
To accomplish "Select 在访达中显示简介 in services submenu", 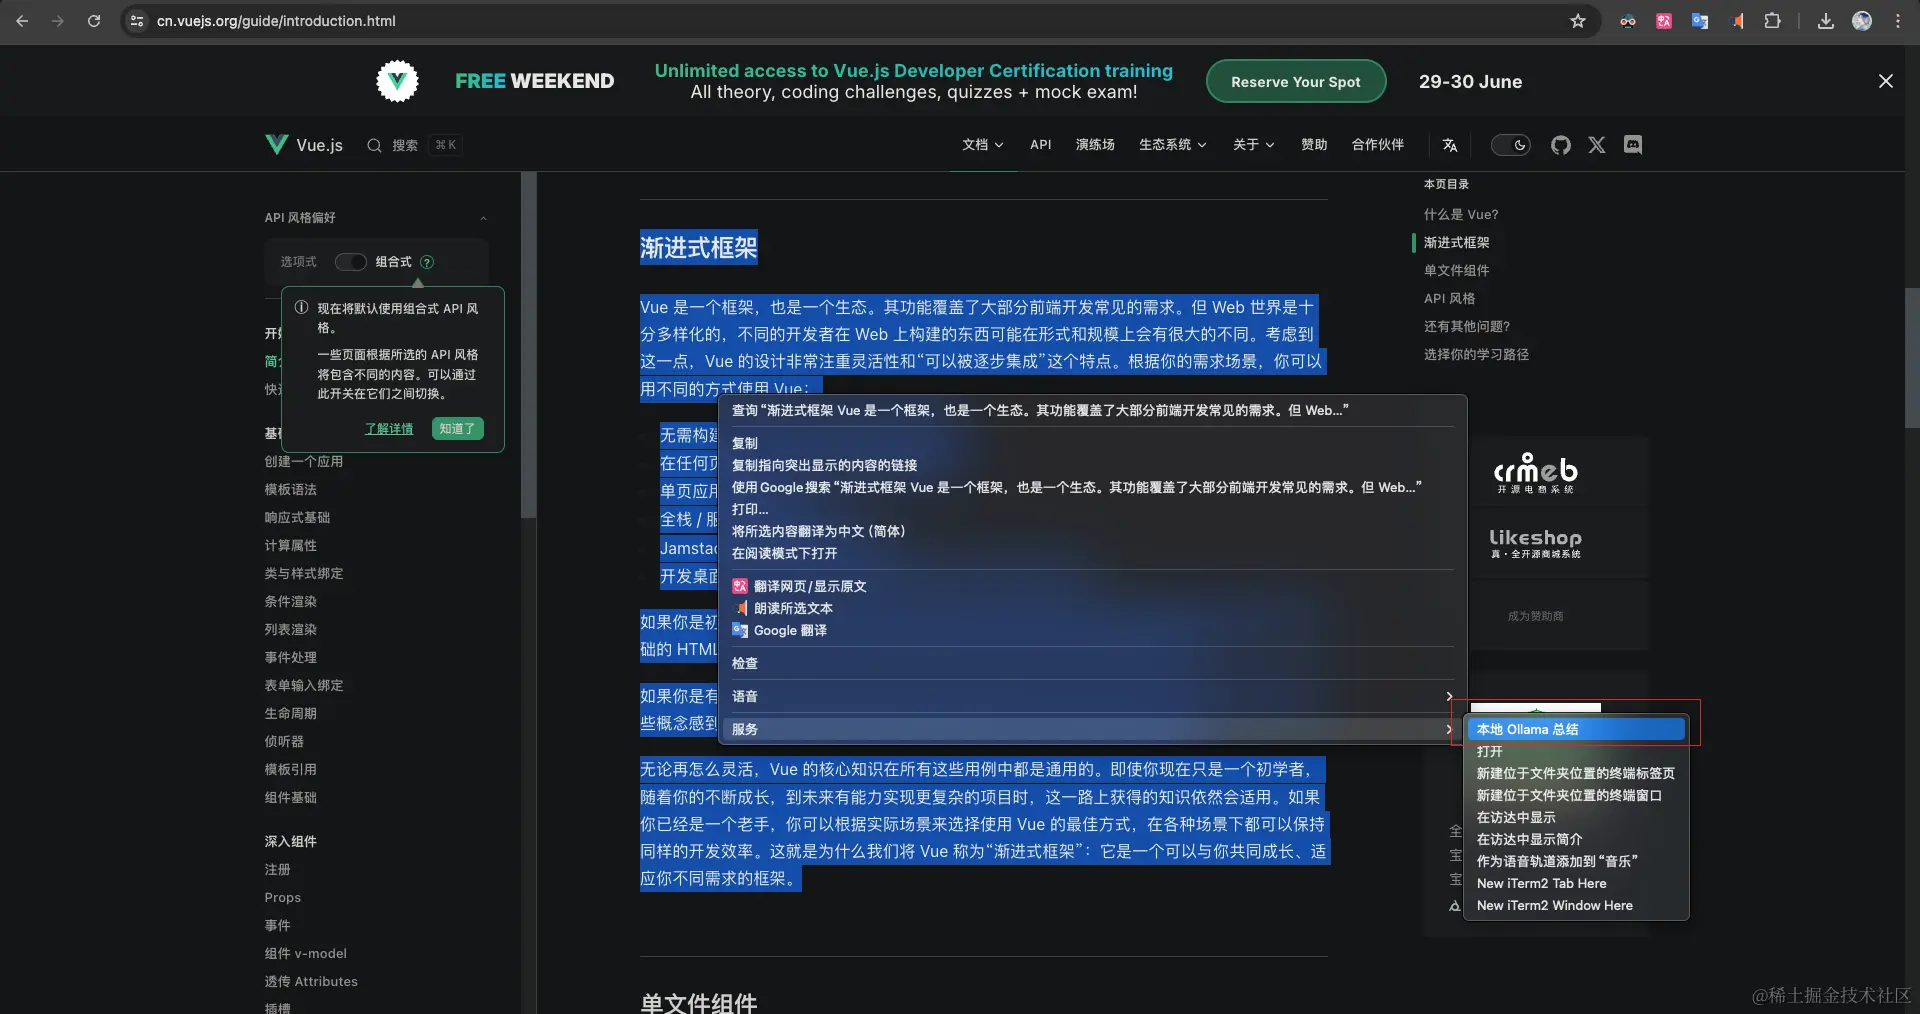I will pos(1576,839).
